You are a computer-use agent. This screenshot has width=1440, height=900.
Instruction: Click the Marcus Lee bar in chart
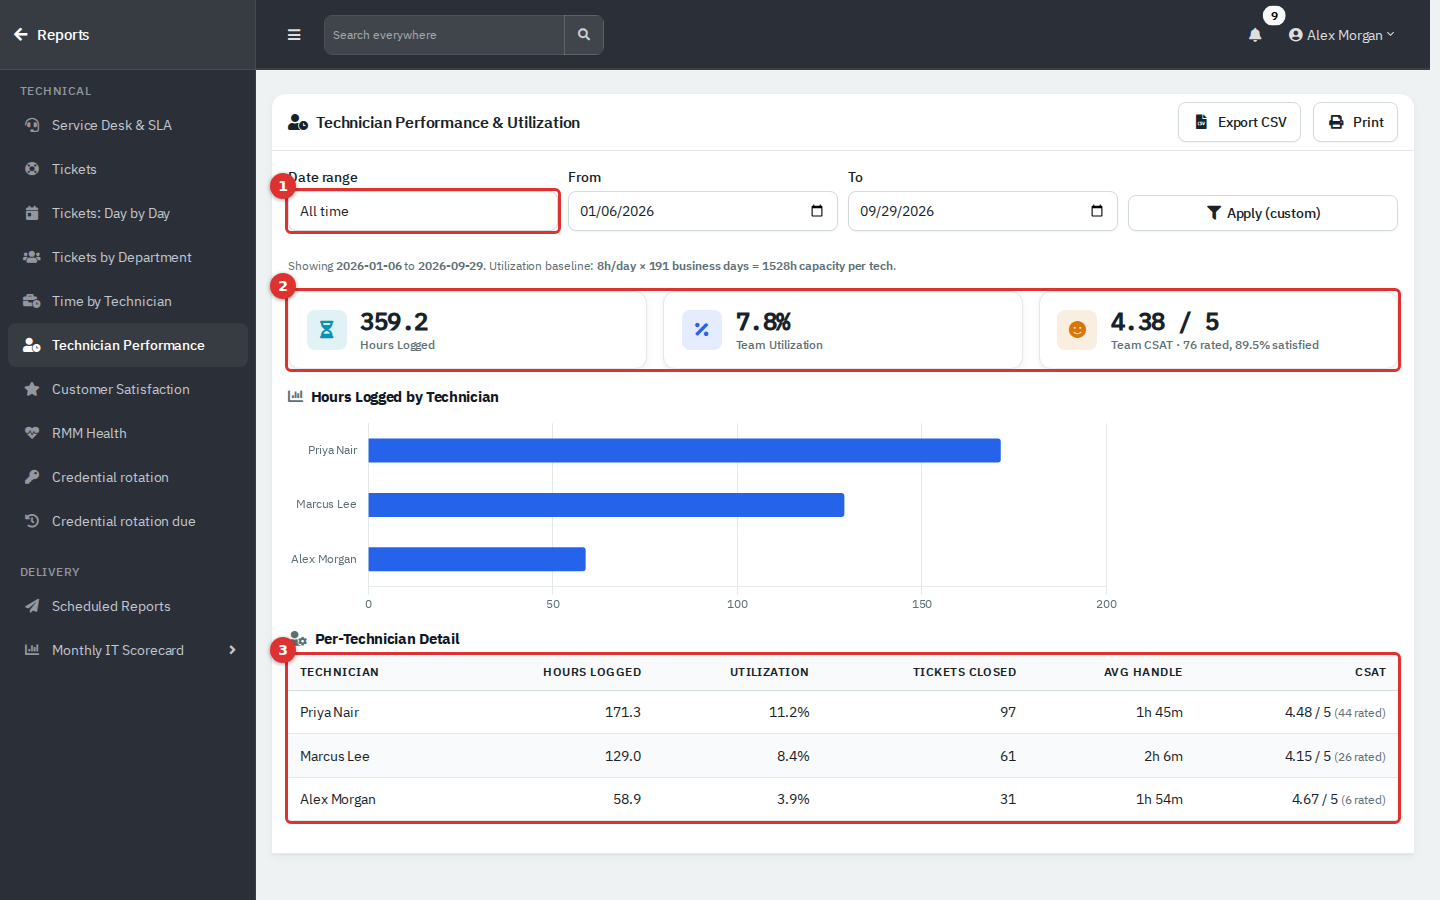pos(606,505)
